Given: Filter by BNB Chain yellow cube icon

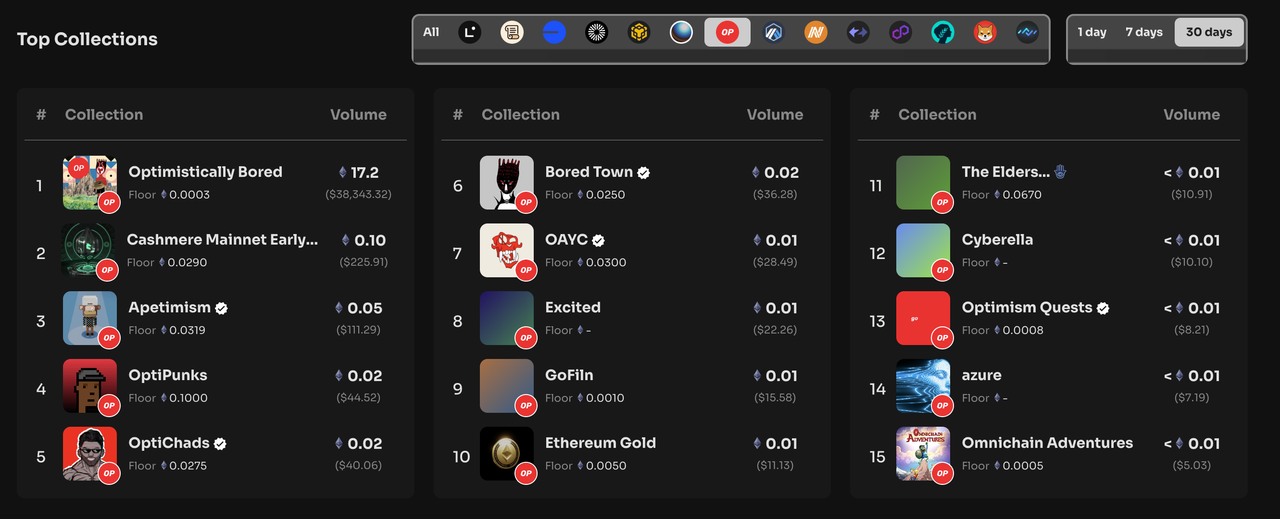Looking at the screenshot, I should (639, 33).
